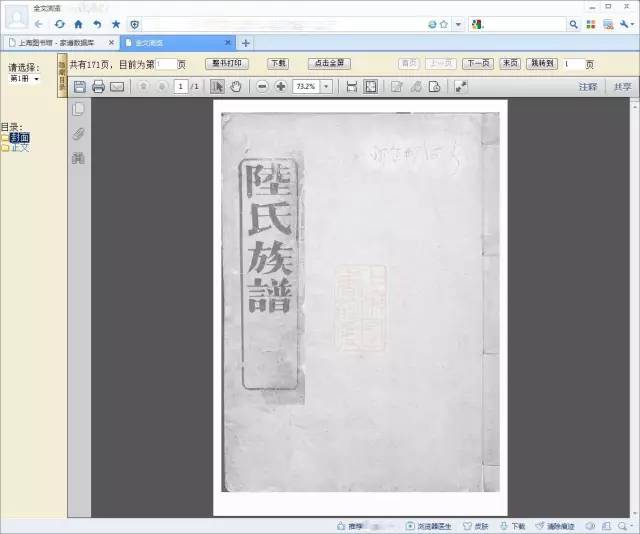Select 封面 in the 目录 tree
This screenshot has height=534, width=640.
tap(20, 138)
